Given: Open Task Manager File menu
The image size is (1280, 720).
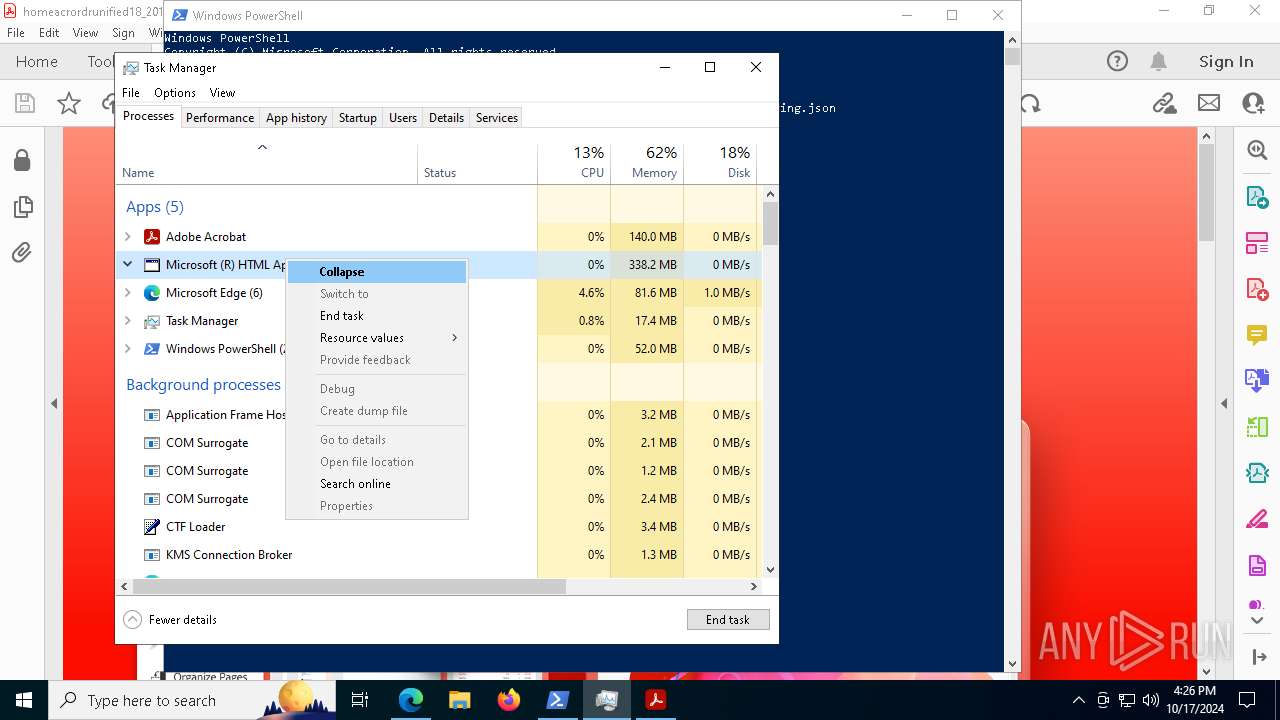Looking at the screenshot, I should (x=131, y=93).
